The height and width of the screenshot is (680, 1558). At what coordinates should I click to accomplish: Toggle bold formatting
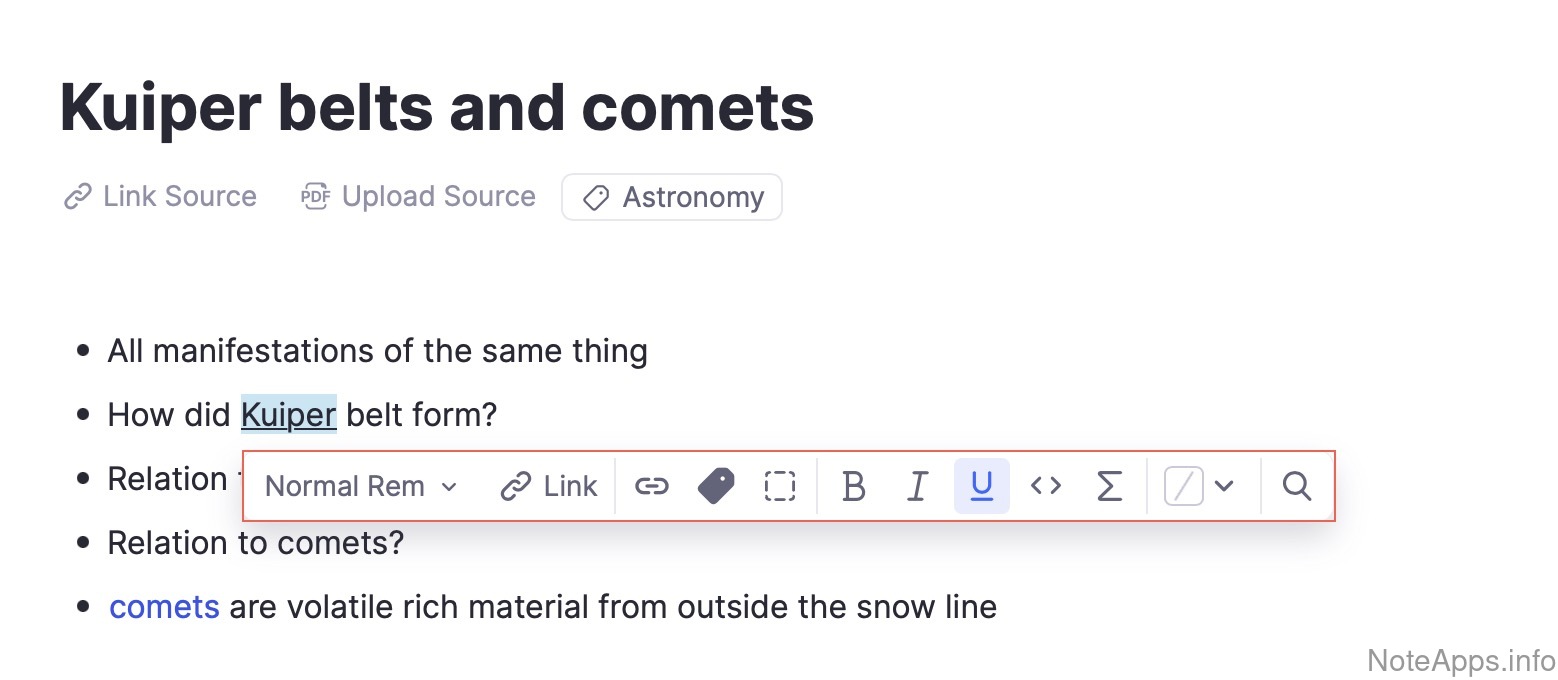(853, 486)
